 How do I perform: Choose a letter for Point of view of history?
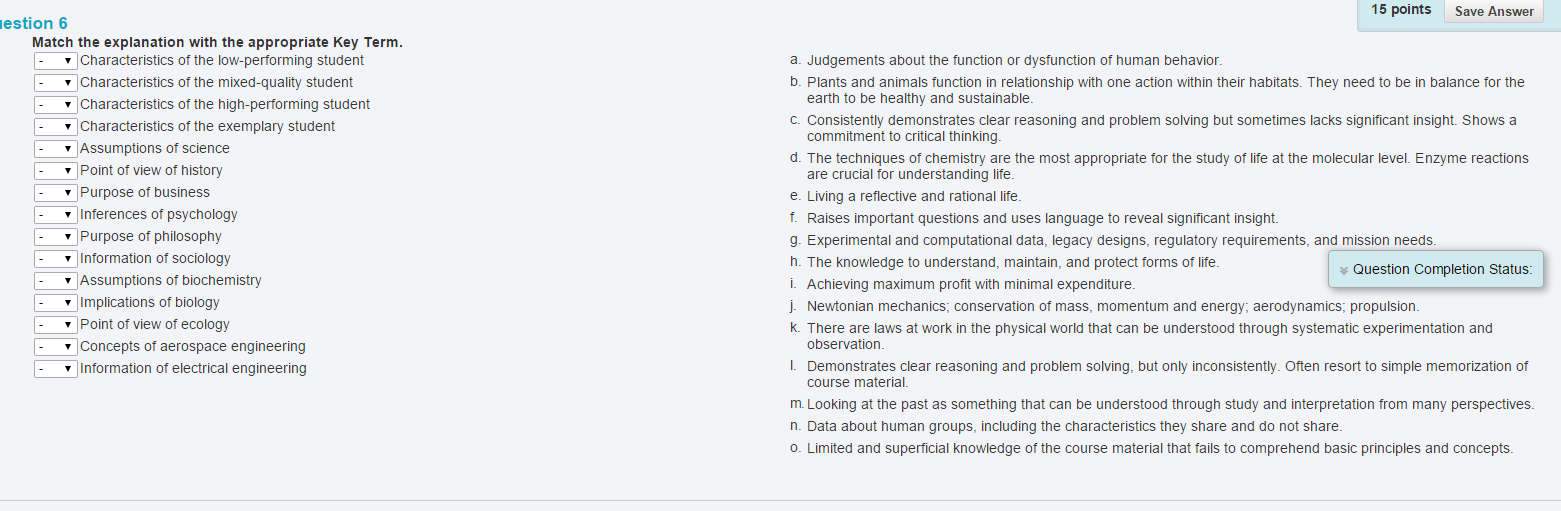(x=56, y=171)
